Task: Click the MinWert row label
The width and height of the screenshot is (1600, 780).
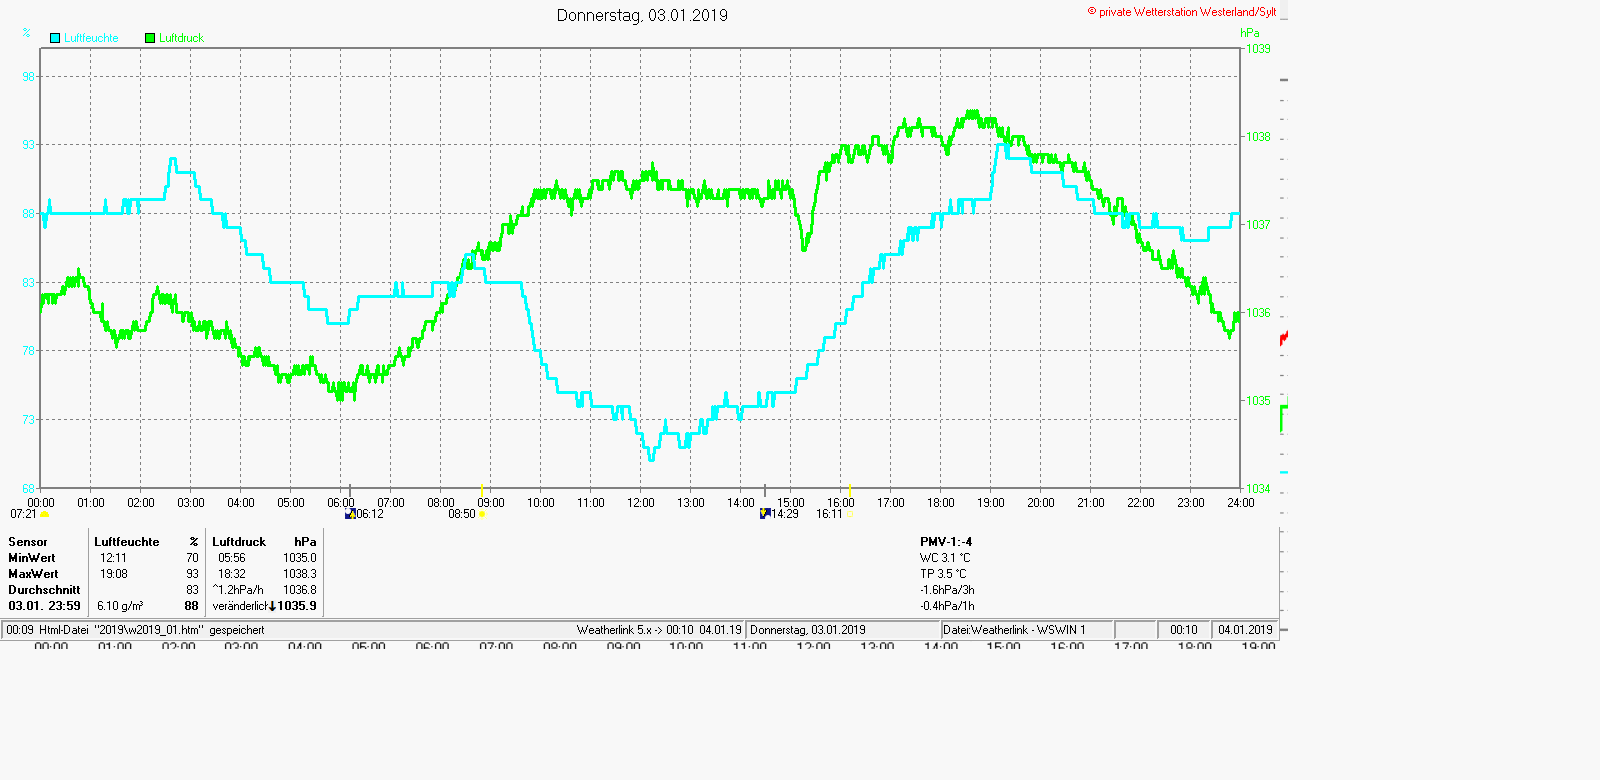Action: pos(32,558)
